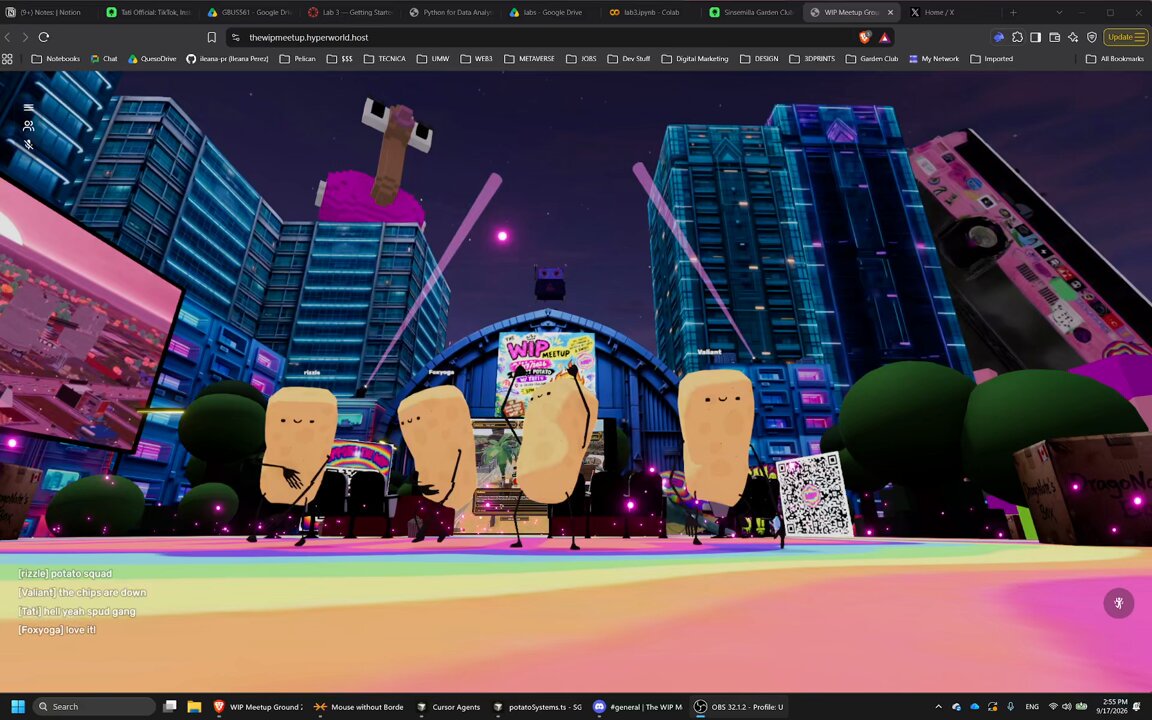1152x720 pixels.
Task: Switch to OBS 32.1.2 in the taskbar
Action: point(740,707)
